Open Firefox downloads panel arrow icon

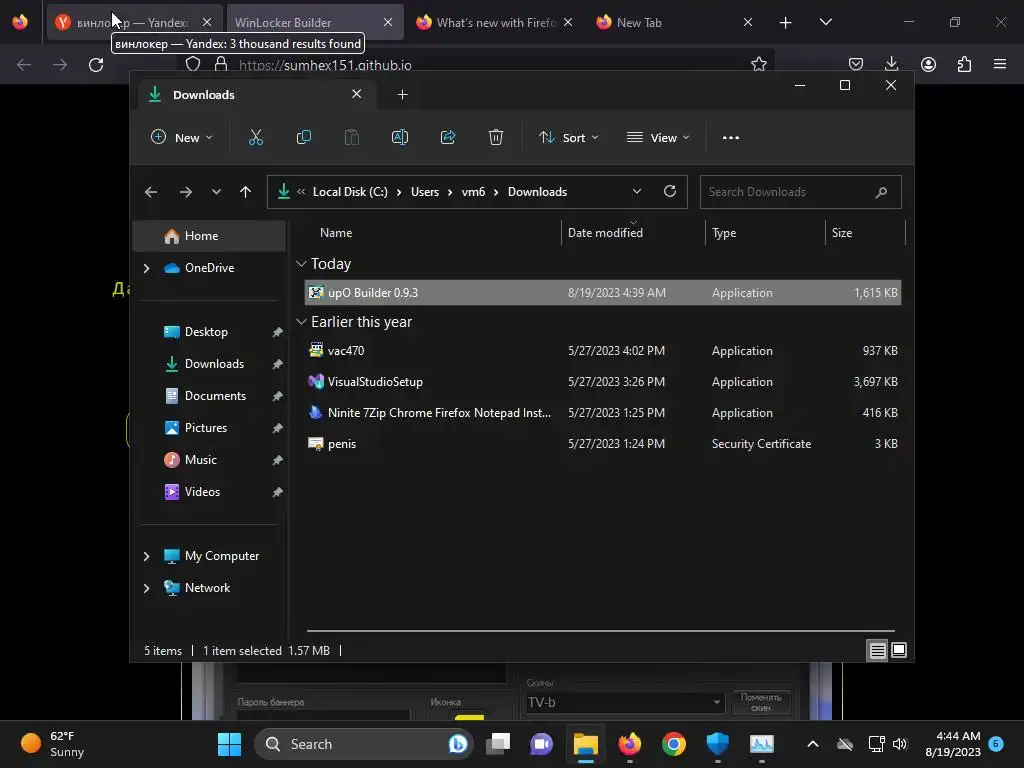click(891, 64)
